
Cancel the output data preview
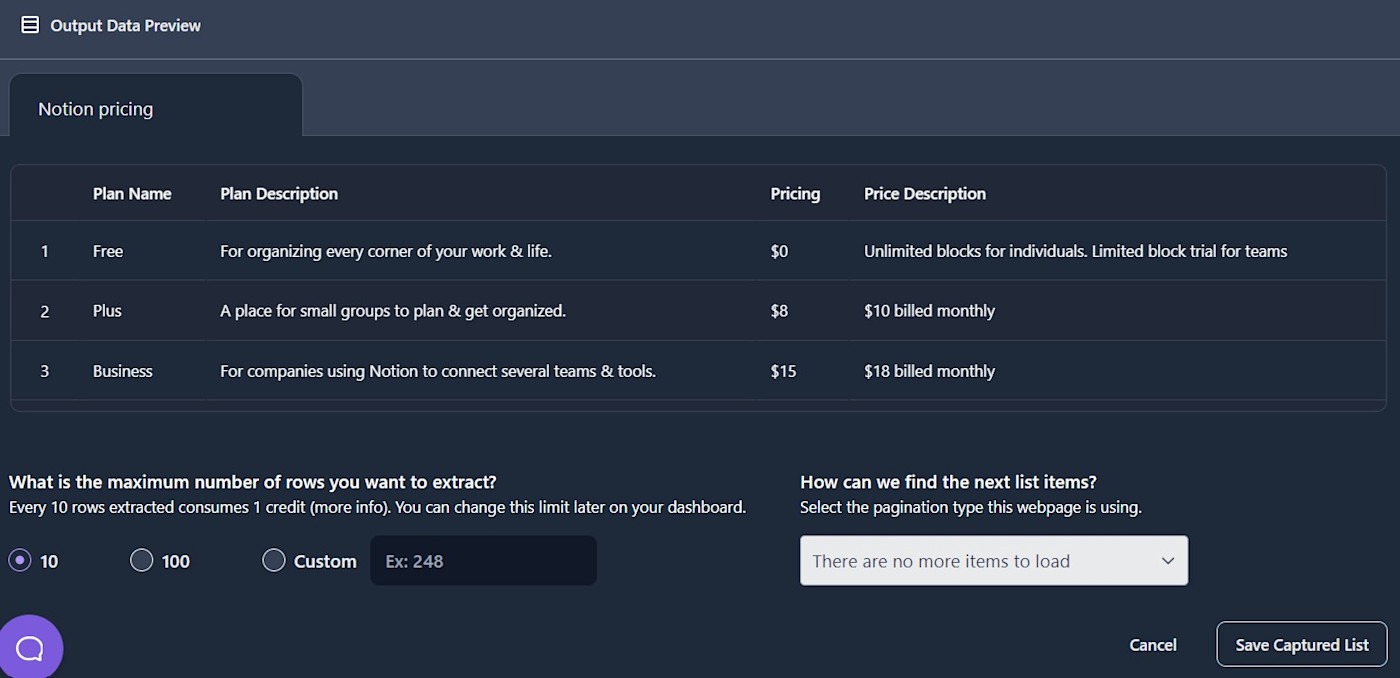point(1153,645)
